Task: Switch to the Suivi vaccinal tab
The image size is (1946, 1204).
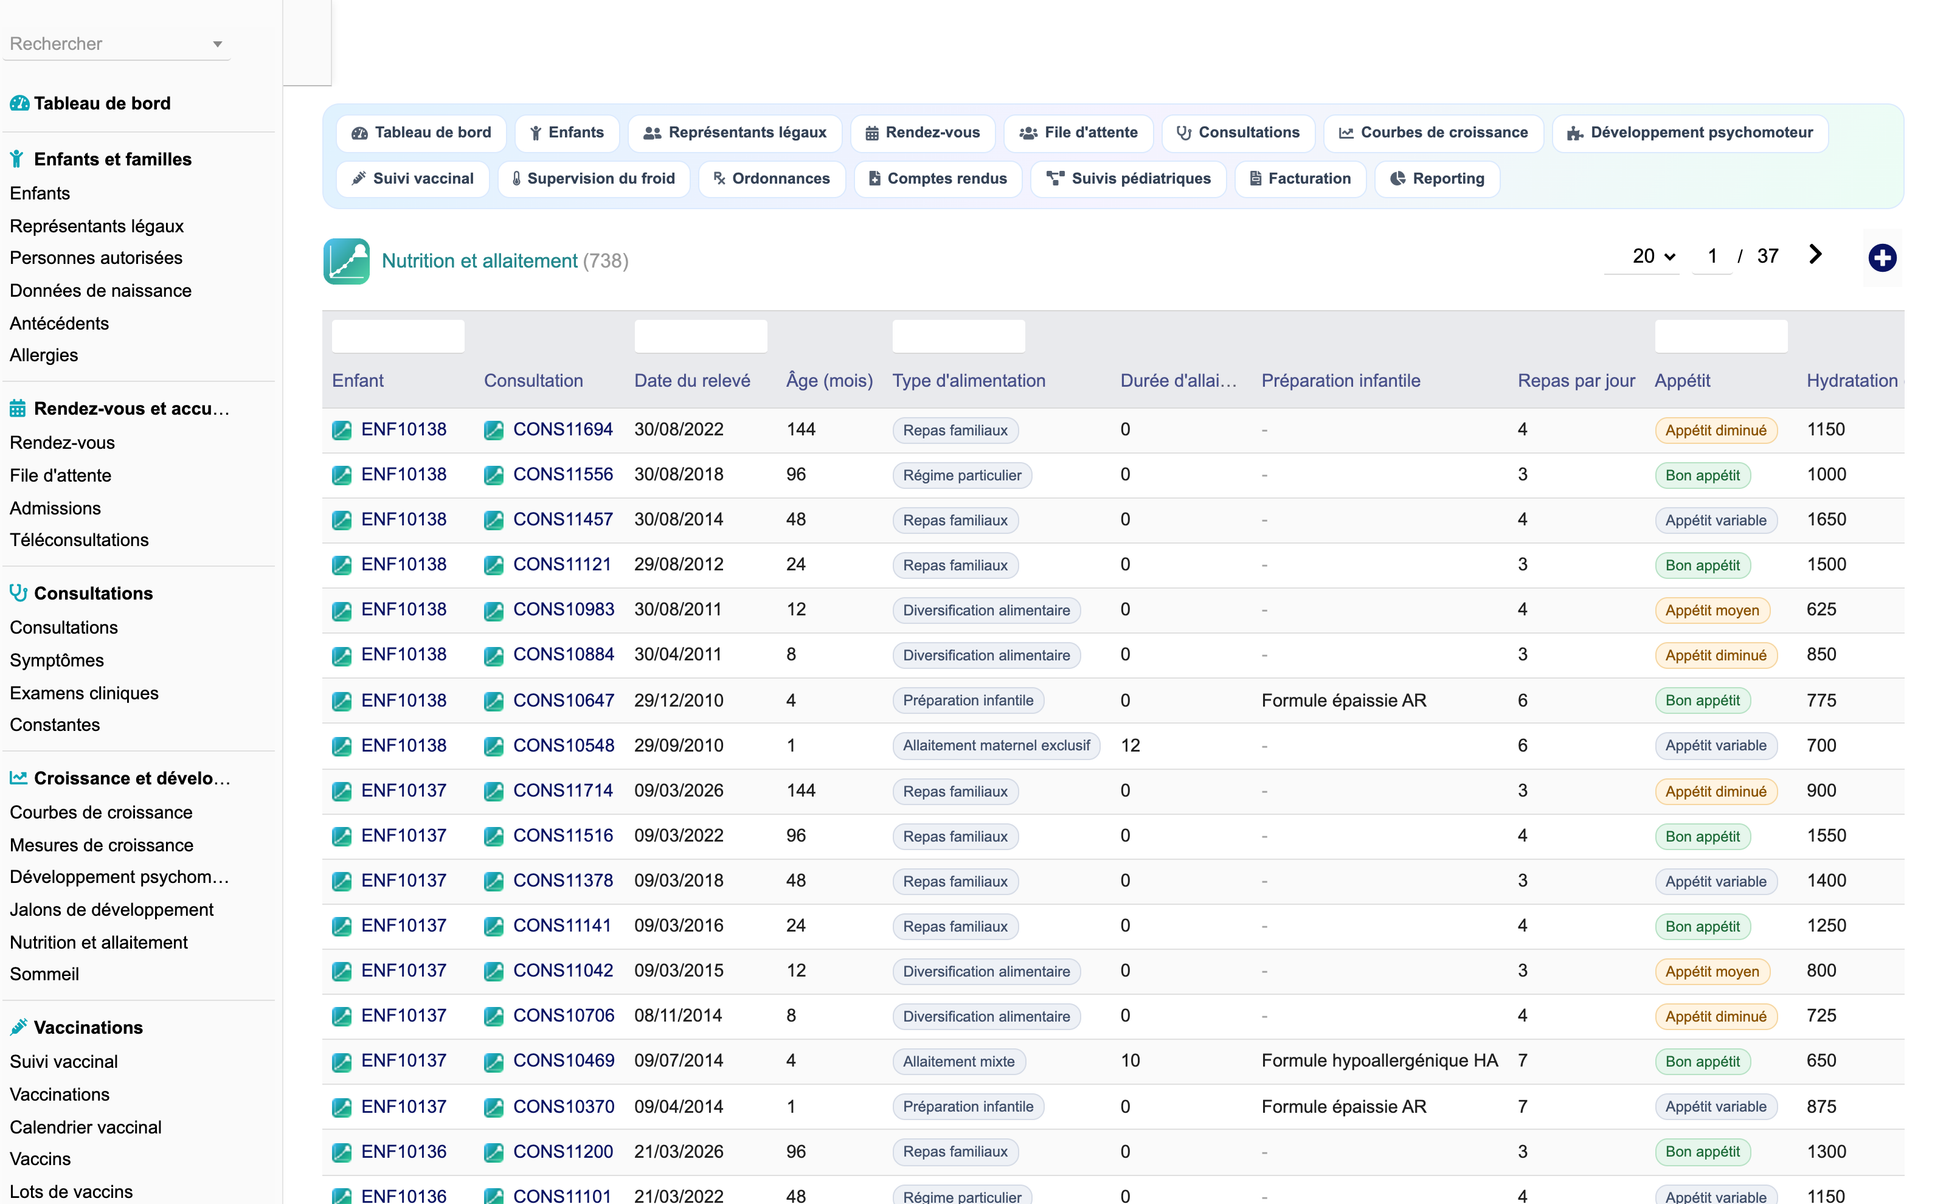Action: (x=412, y=179)
